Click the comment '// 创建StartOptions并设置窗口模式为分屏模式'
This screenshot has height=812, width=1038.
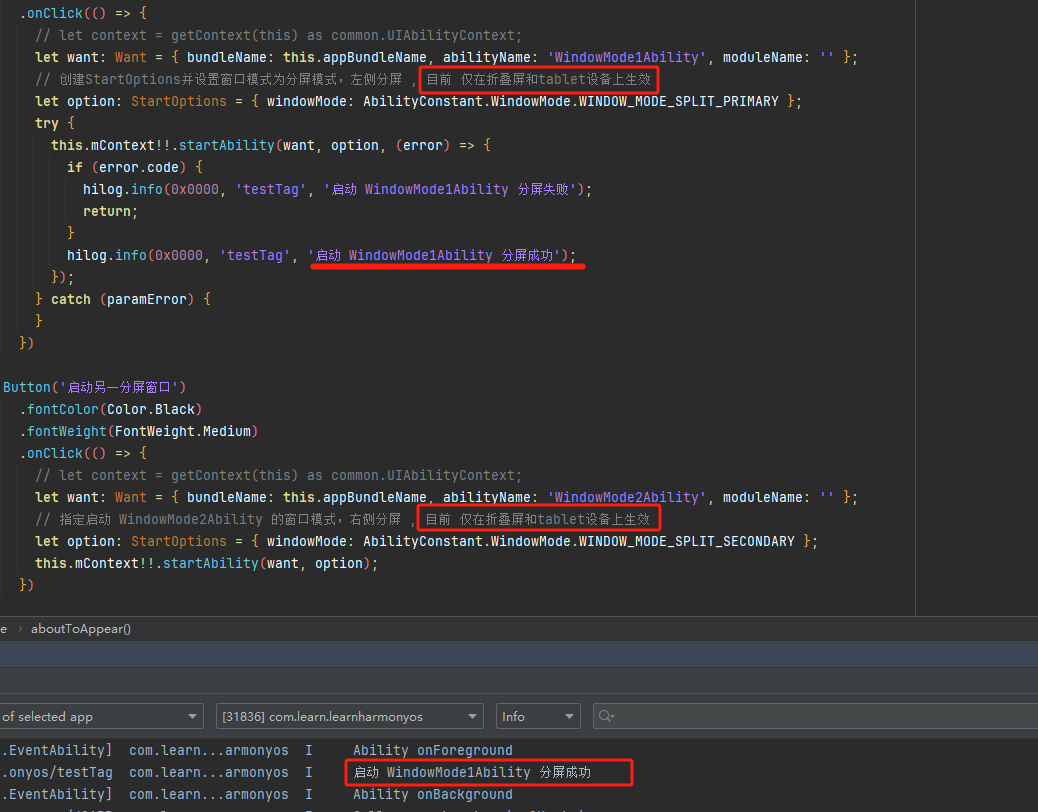point(185,79)
